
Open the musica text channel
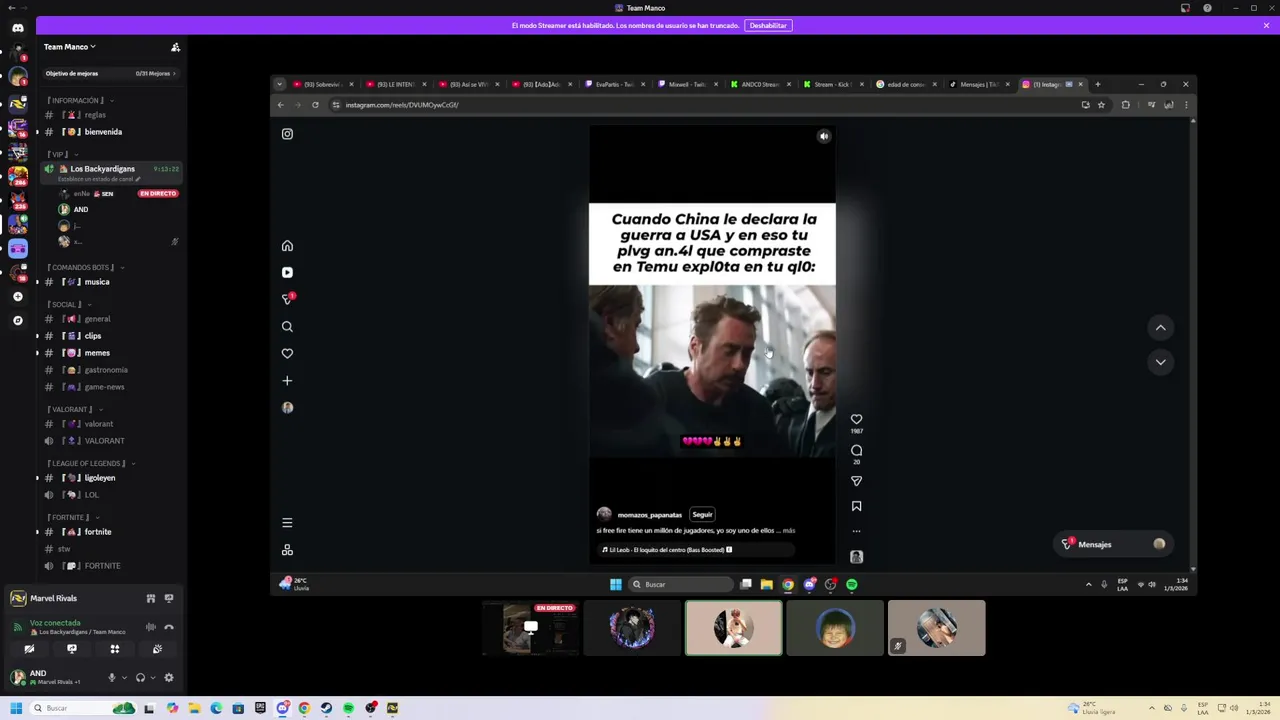point(110,282)
